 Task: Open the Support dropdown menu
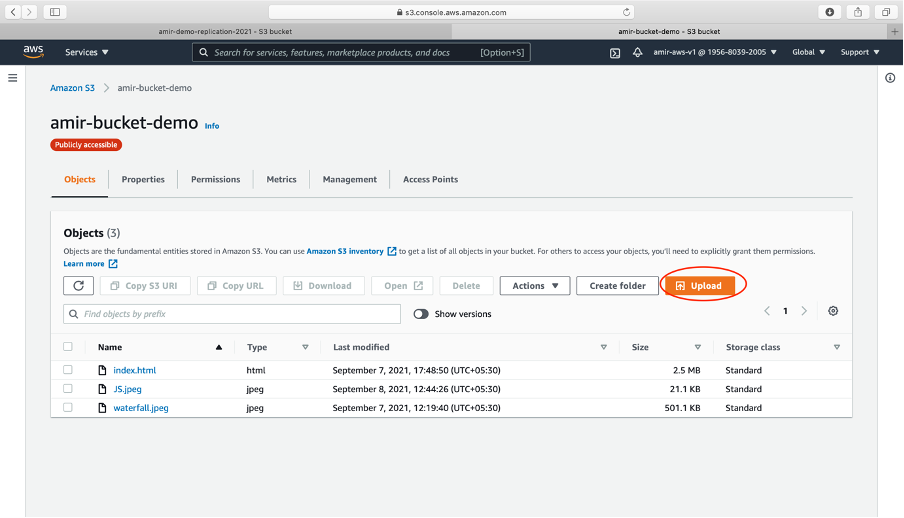click(x=860, y=52)
